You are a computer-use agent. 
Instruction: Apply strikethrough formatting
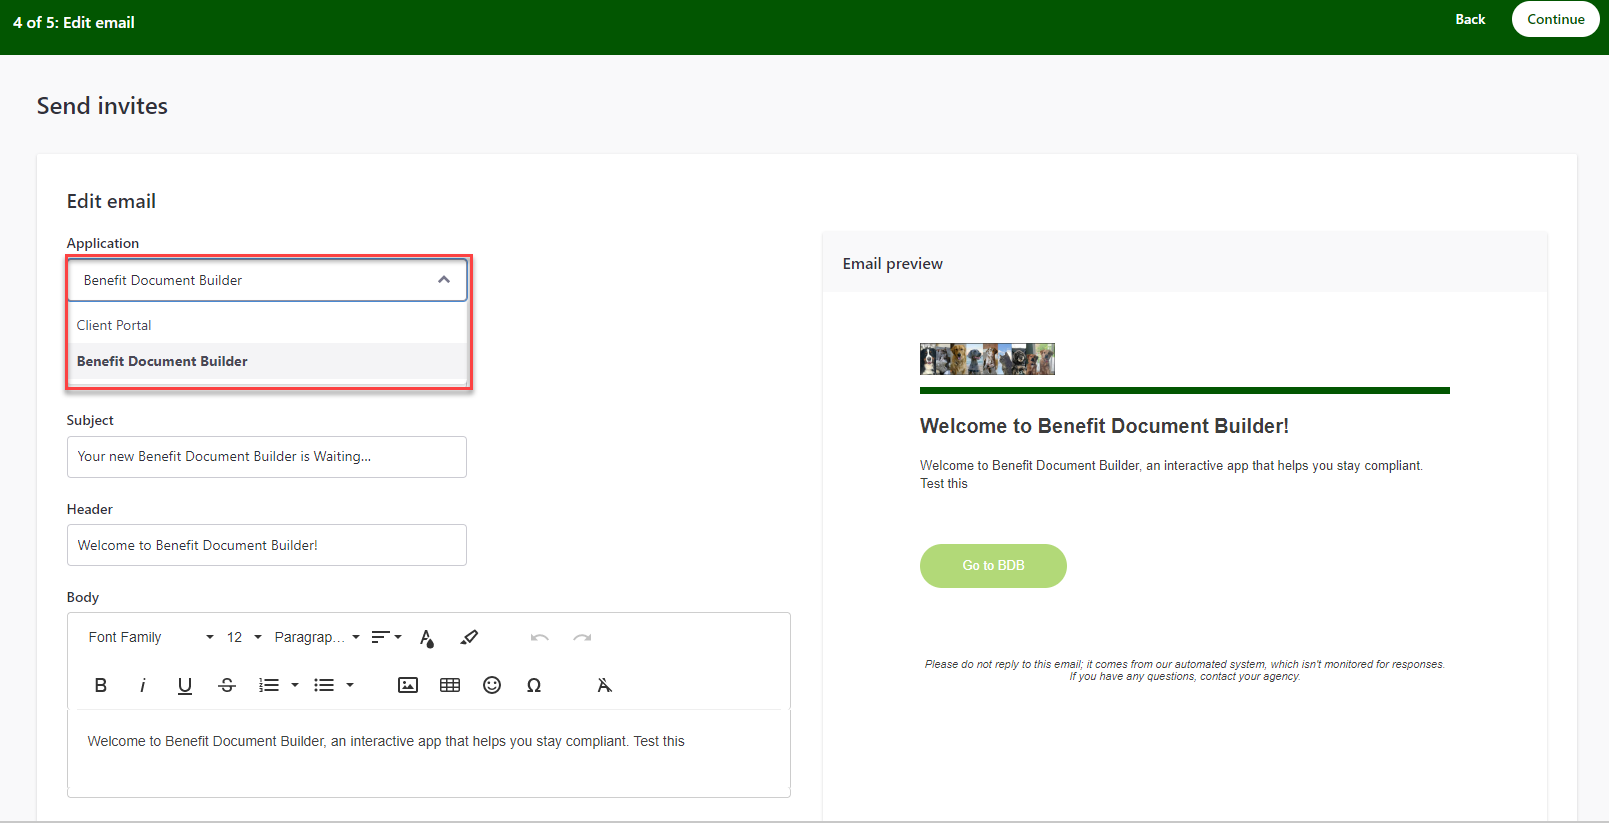click(x=227, y=685)
